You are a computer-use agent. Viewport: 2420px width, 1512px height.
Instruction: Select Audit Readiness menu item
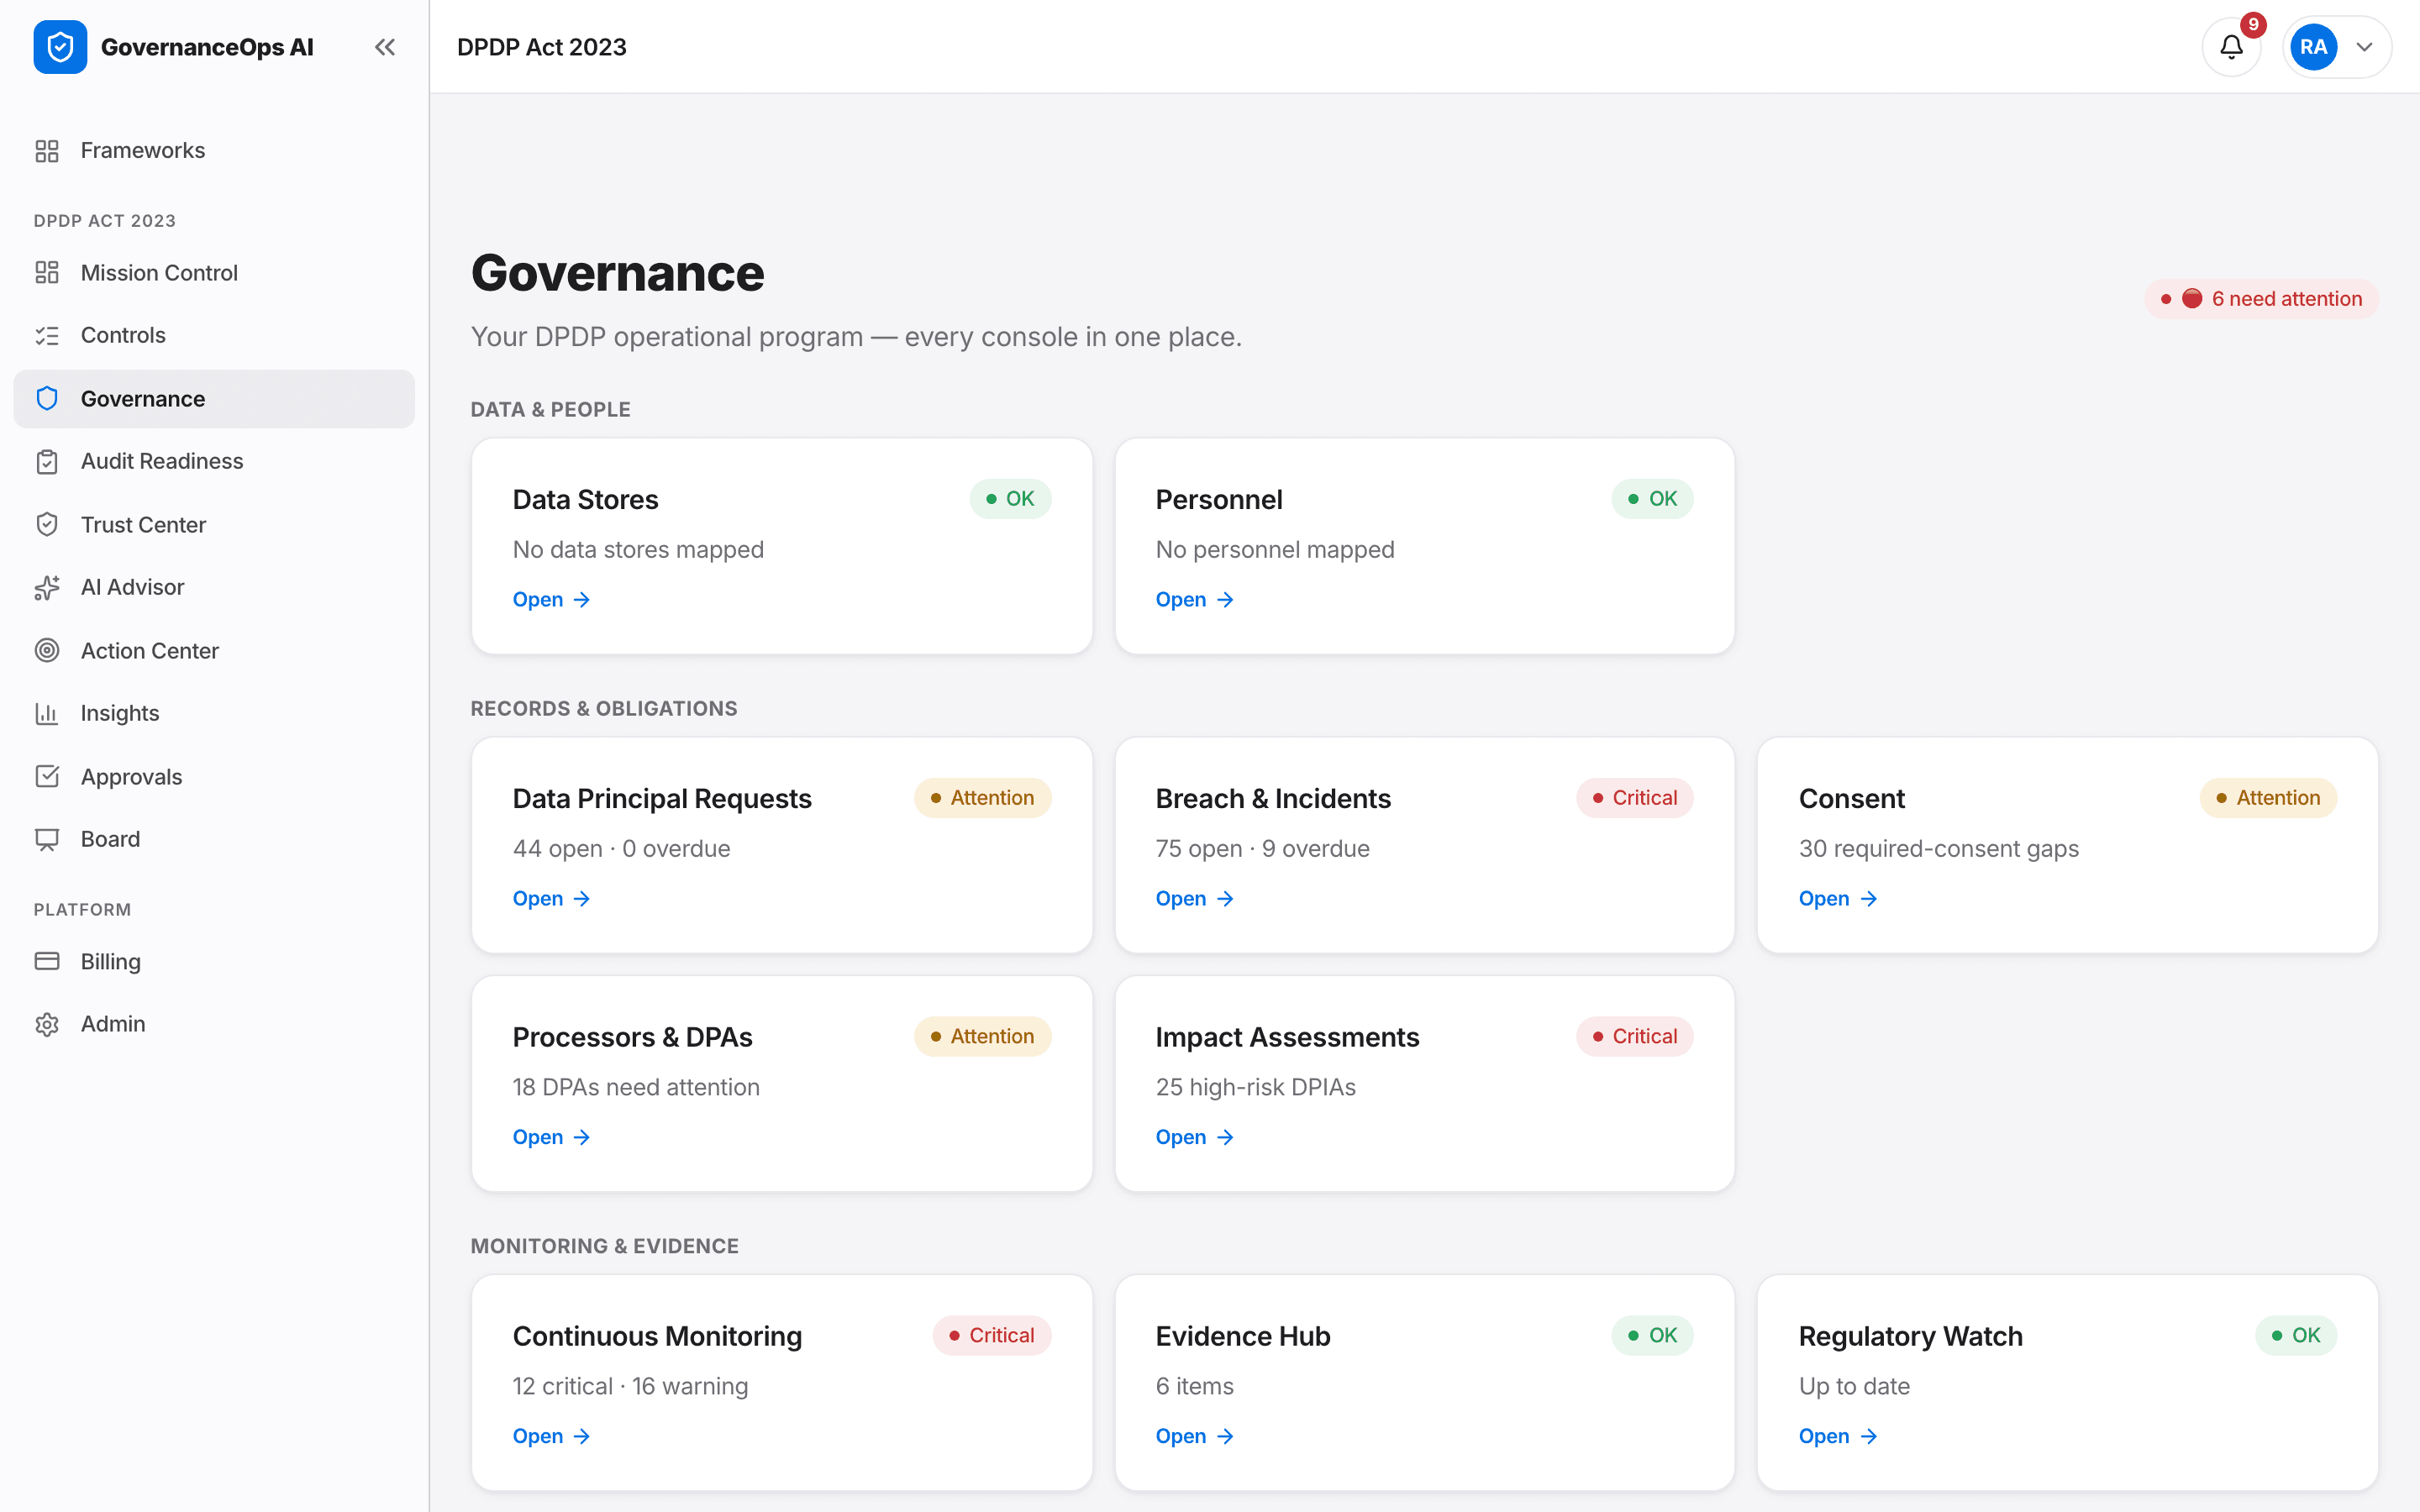point(214,461)
